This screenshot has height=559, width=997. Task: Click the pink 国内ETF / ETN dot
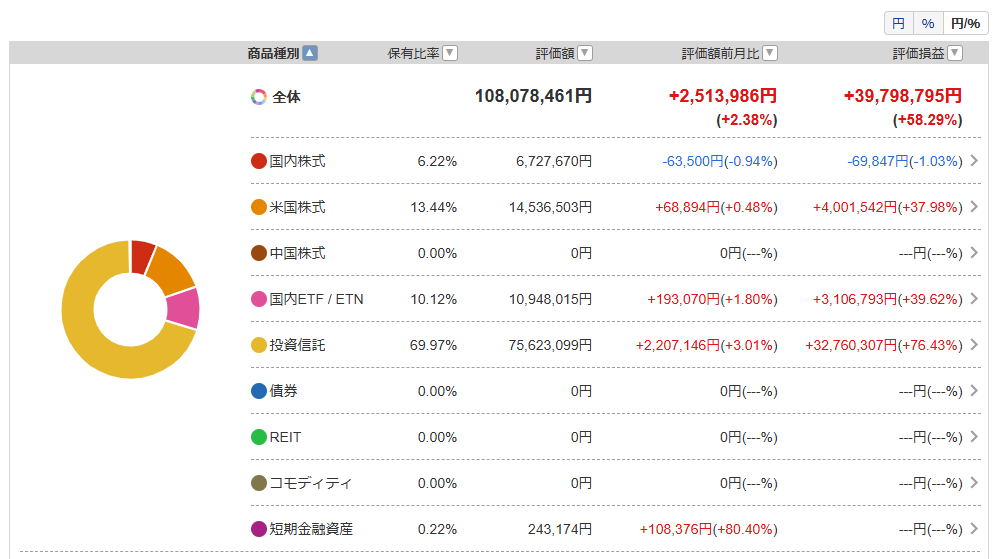point(259,299)
